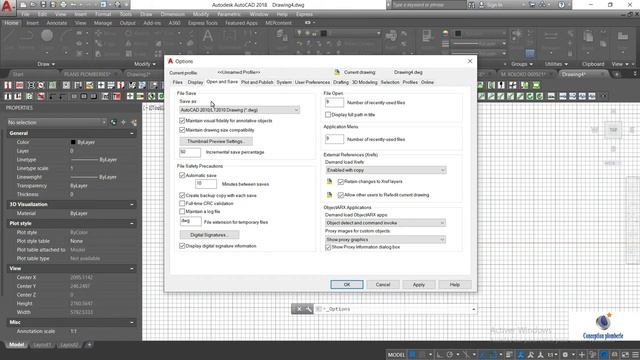The width and height of the screenshot is (640, 360).
Task: Collapse the General section in Properties
Action: click(132, 133)
